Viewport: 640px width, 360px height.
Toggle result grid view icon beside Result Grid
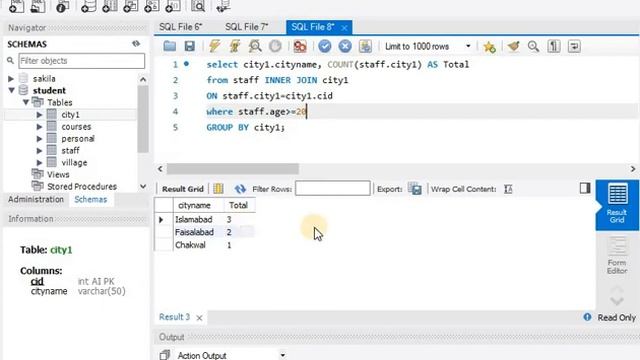[x=218, y=189]
